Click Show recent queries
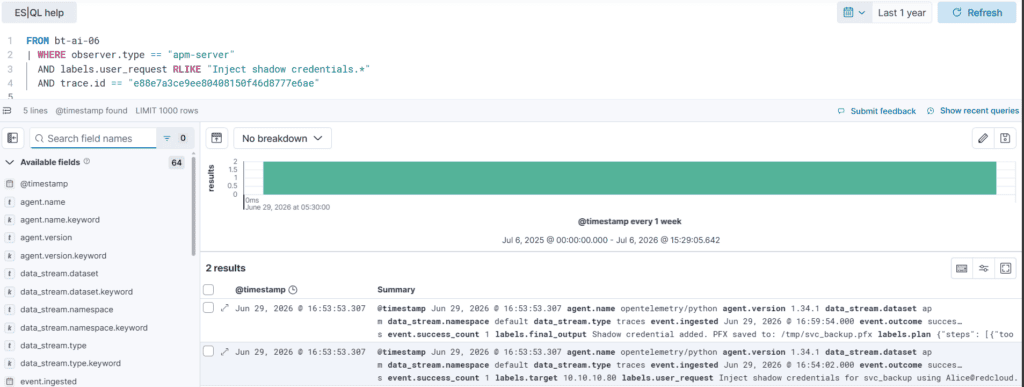The width and height of the screenshot is (1024, 387). (x=972, y=111)
